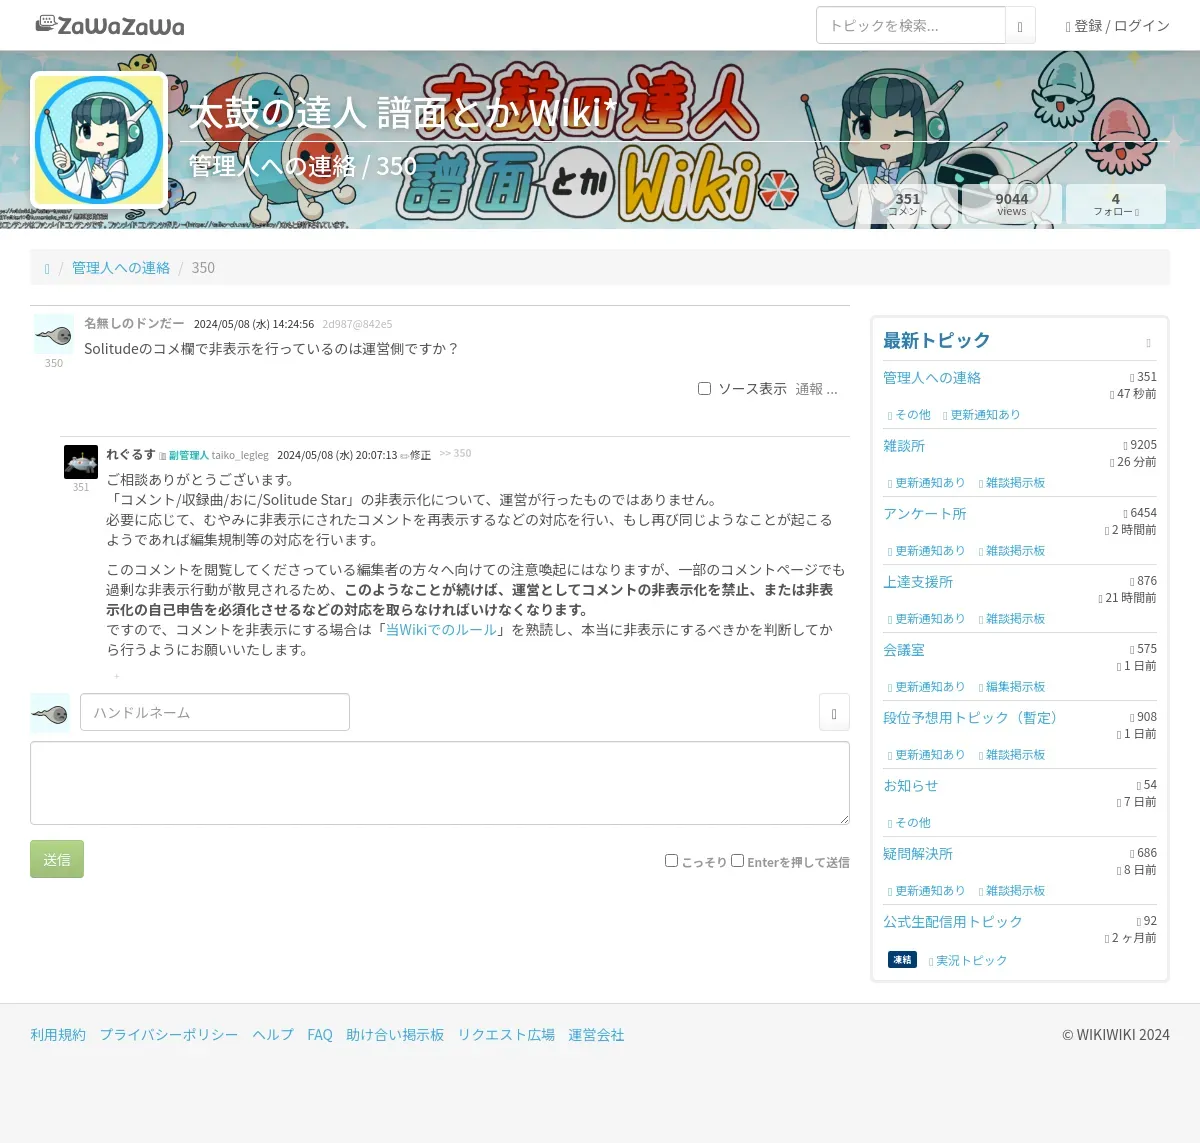
Task: Click the wiki avatar image in banner
Action: coord(99,140)
